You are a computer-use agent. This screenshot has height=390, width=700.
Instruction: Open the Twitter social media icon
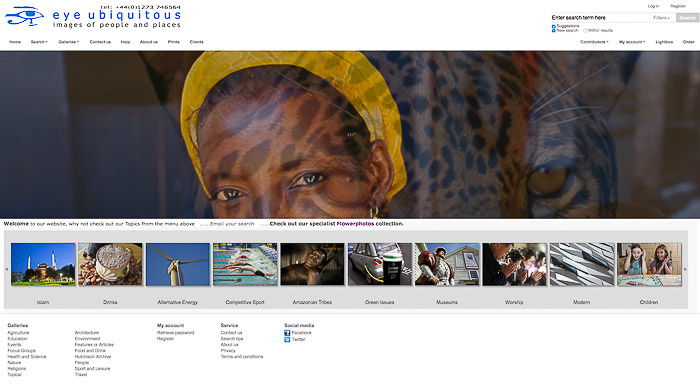(x=287, y=340)
